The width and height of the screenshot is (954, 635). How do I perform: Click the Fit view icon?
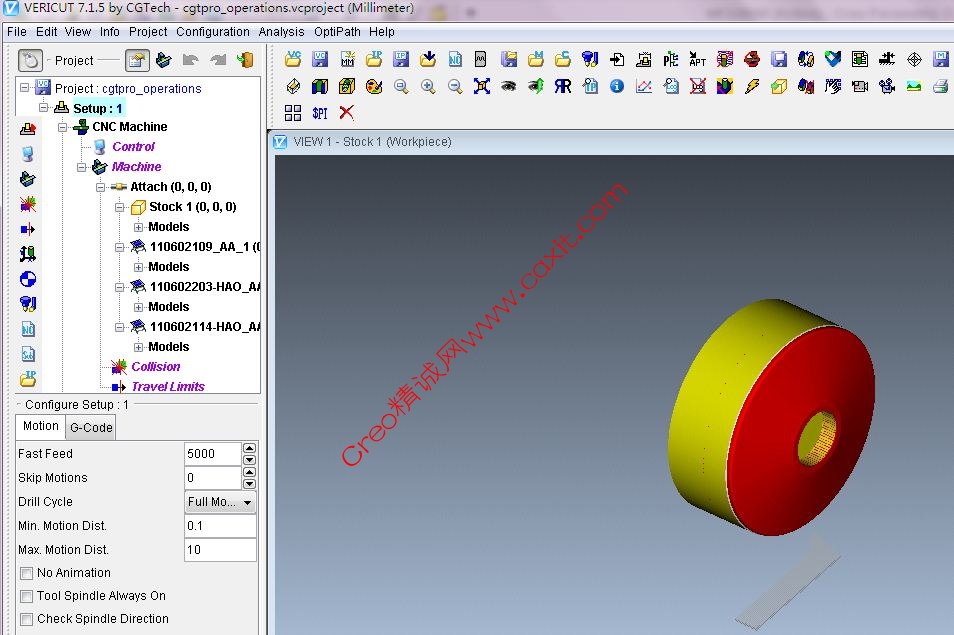point(482,87)
